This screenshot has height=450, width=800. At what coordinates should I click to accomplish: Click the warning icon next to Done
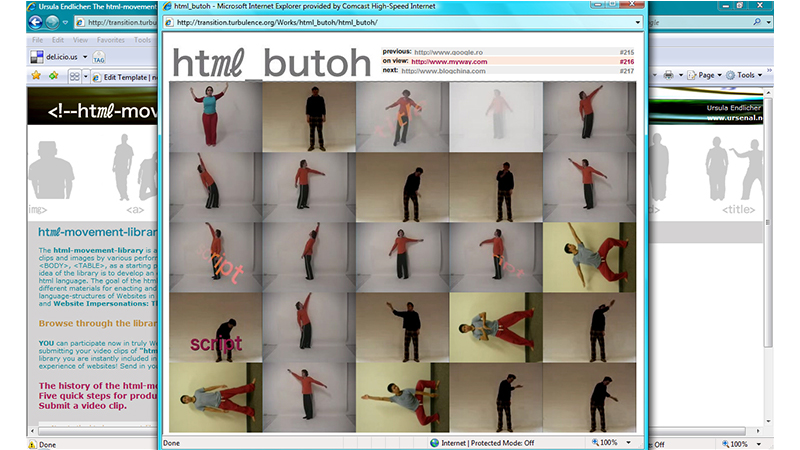click(32, 444)
